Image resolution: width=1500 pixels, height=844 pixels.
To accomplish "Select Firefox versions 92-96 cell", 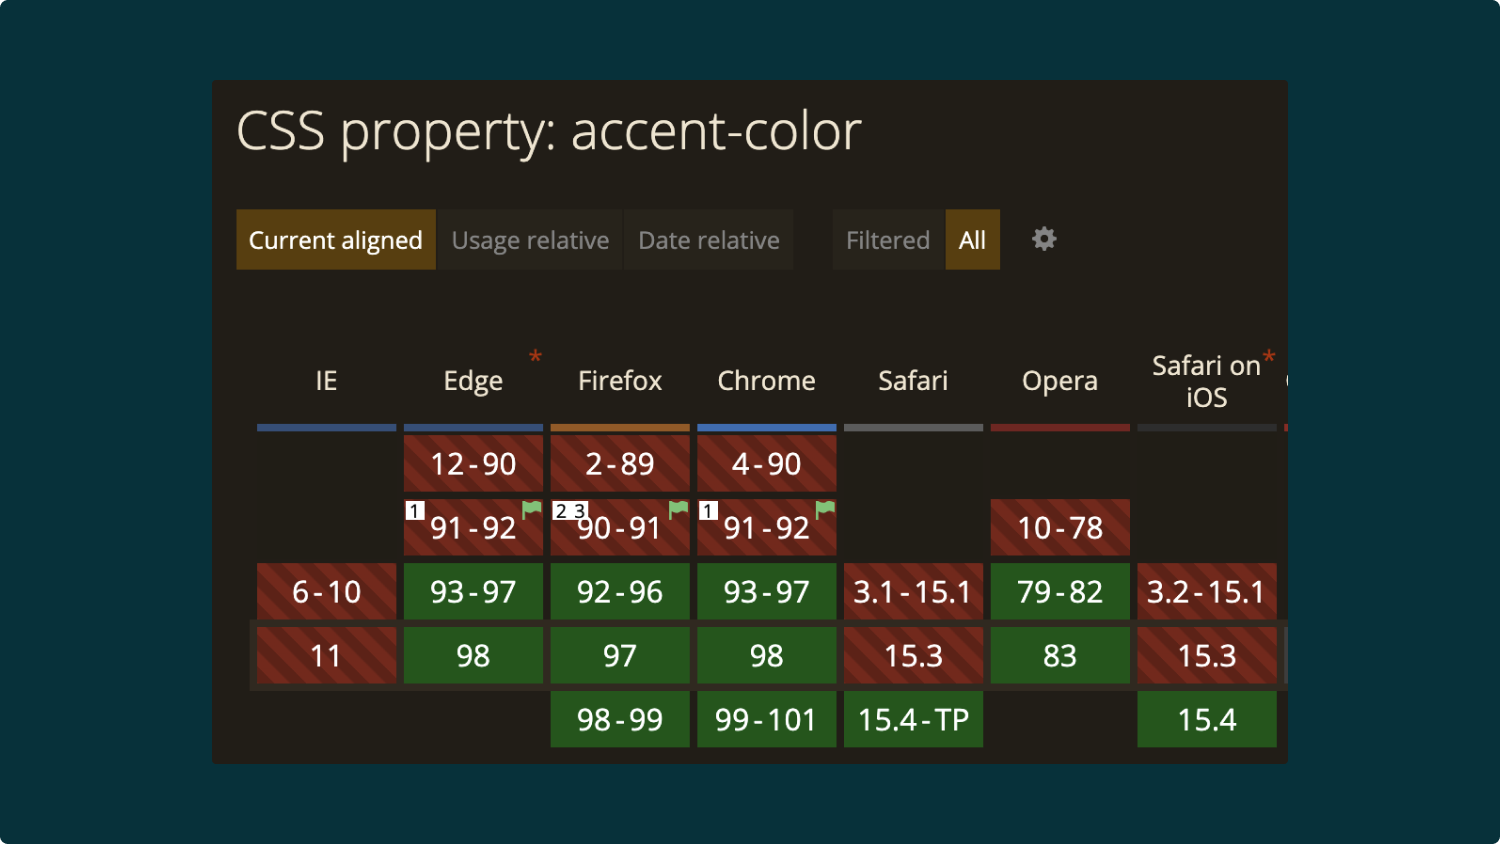I will pyautogui.click(x=620, y=592).
